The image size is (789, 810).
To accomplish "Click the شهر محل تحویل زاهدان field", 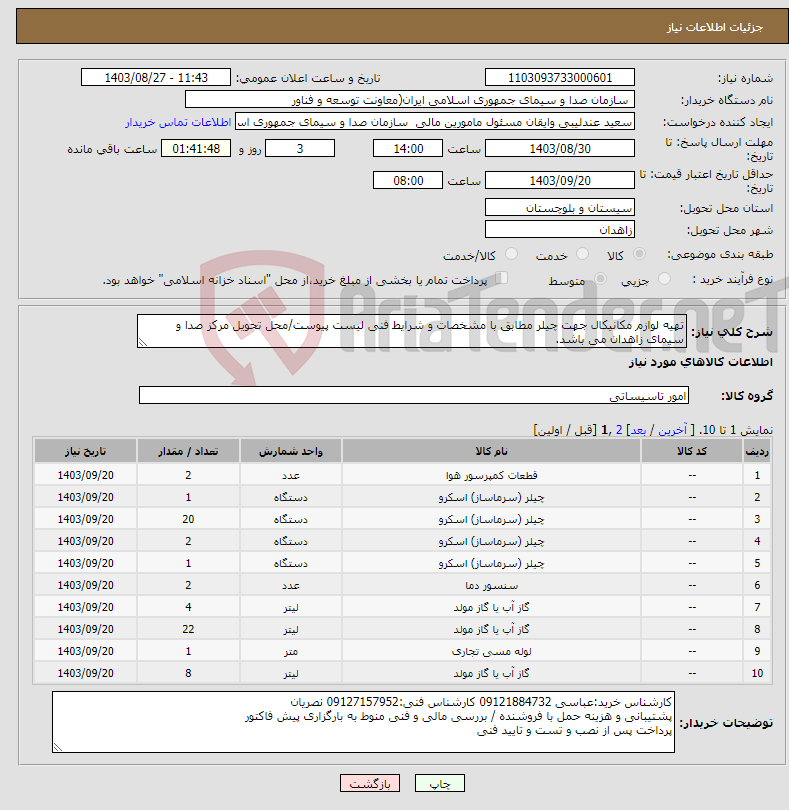I will pos(560,229).
